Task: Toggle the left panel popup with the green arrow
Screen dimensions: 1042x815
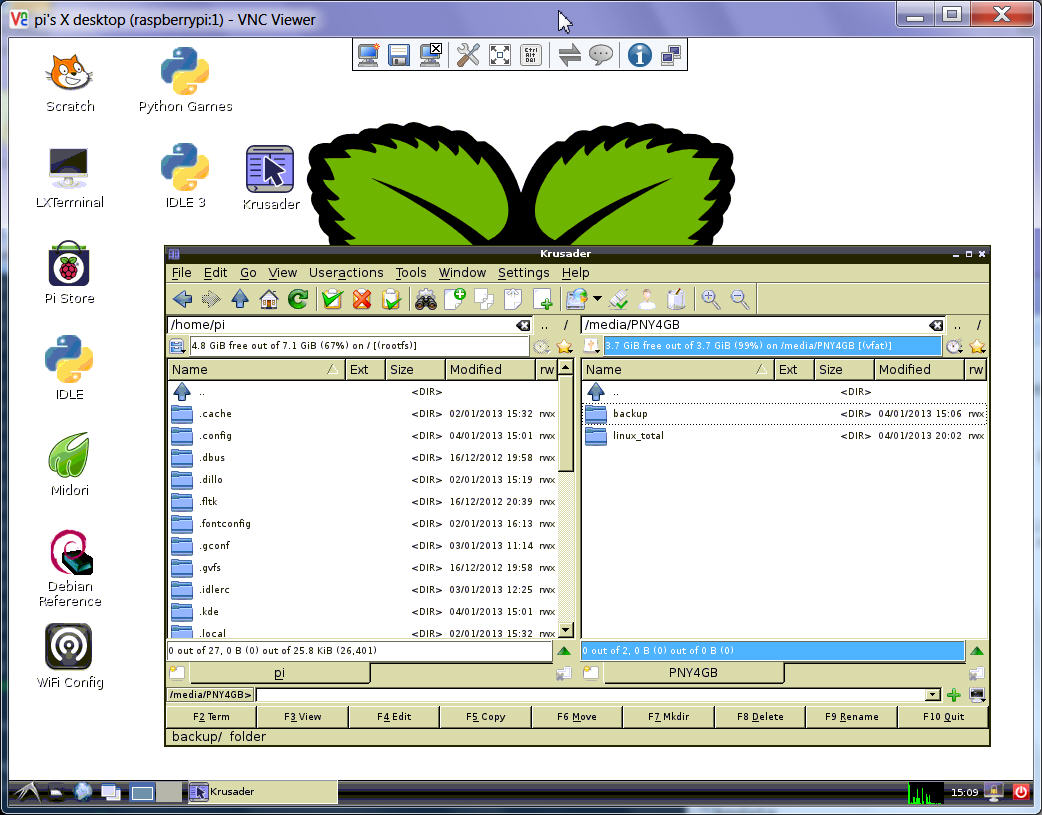Action: tap(564, 651)
